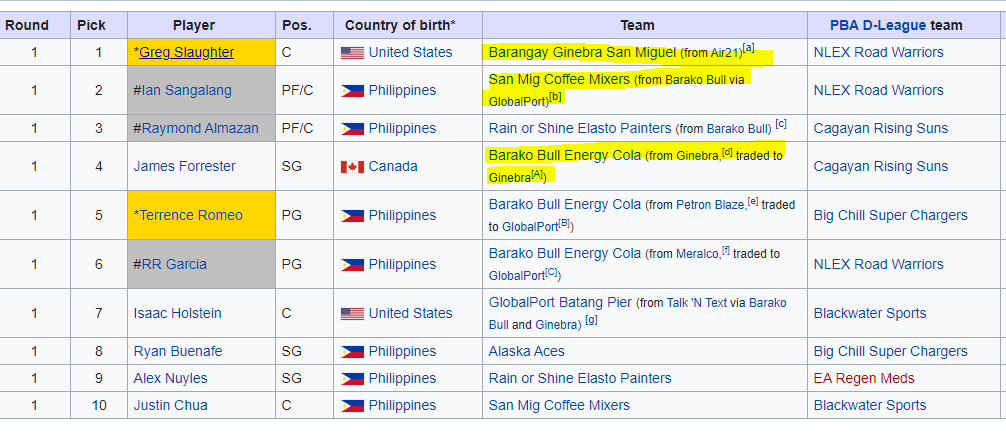Follow the Petron Blaze link
The height and width of the screenshot is (439, 1006).
point(711,205)
